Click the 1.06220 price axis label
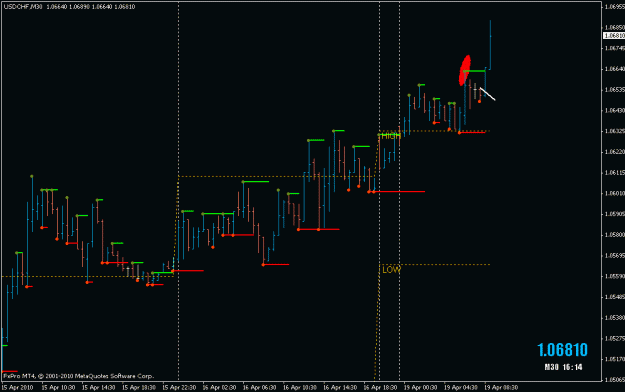 point(615,152)
